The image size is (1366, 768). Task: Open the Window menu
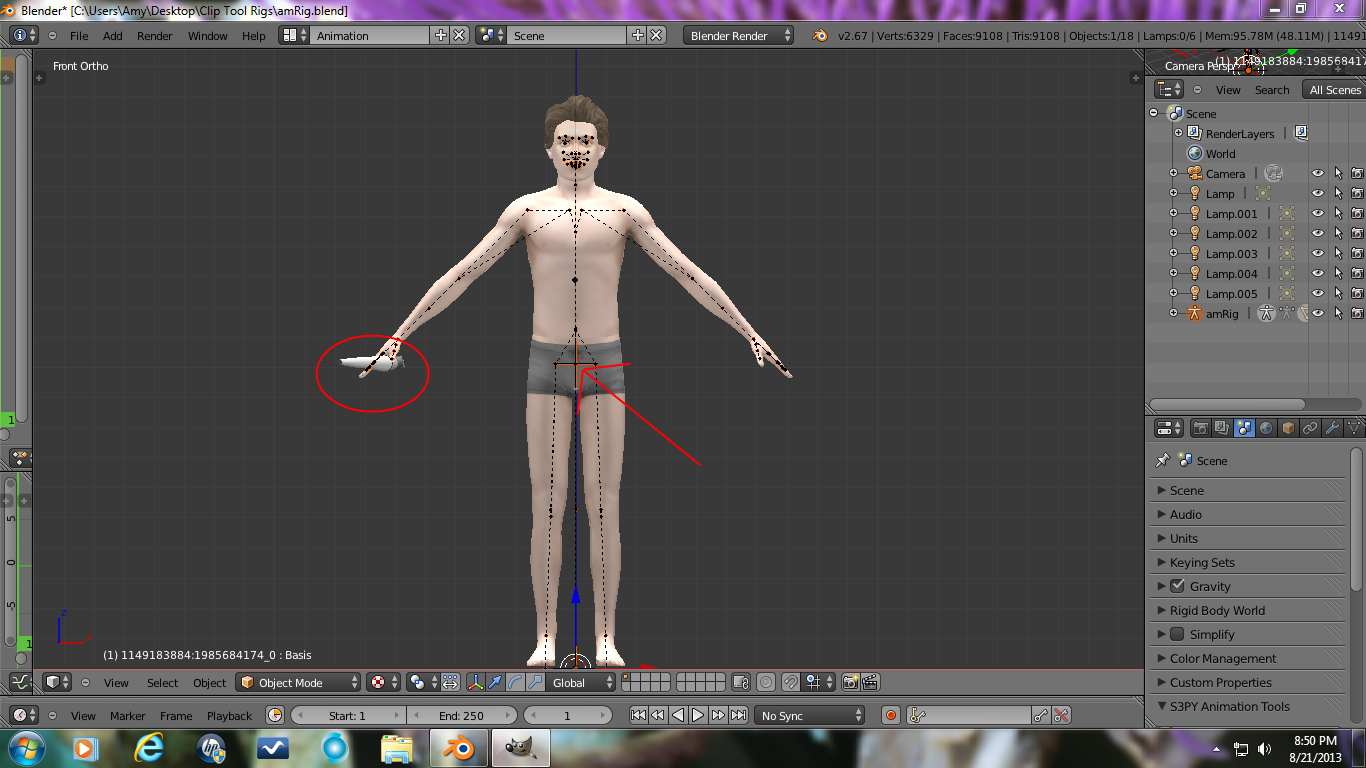point(208,35)
